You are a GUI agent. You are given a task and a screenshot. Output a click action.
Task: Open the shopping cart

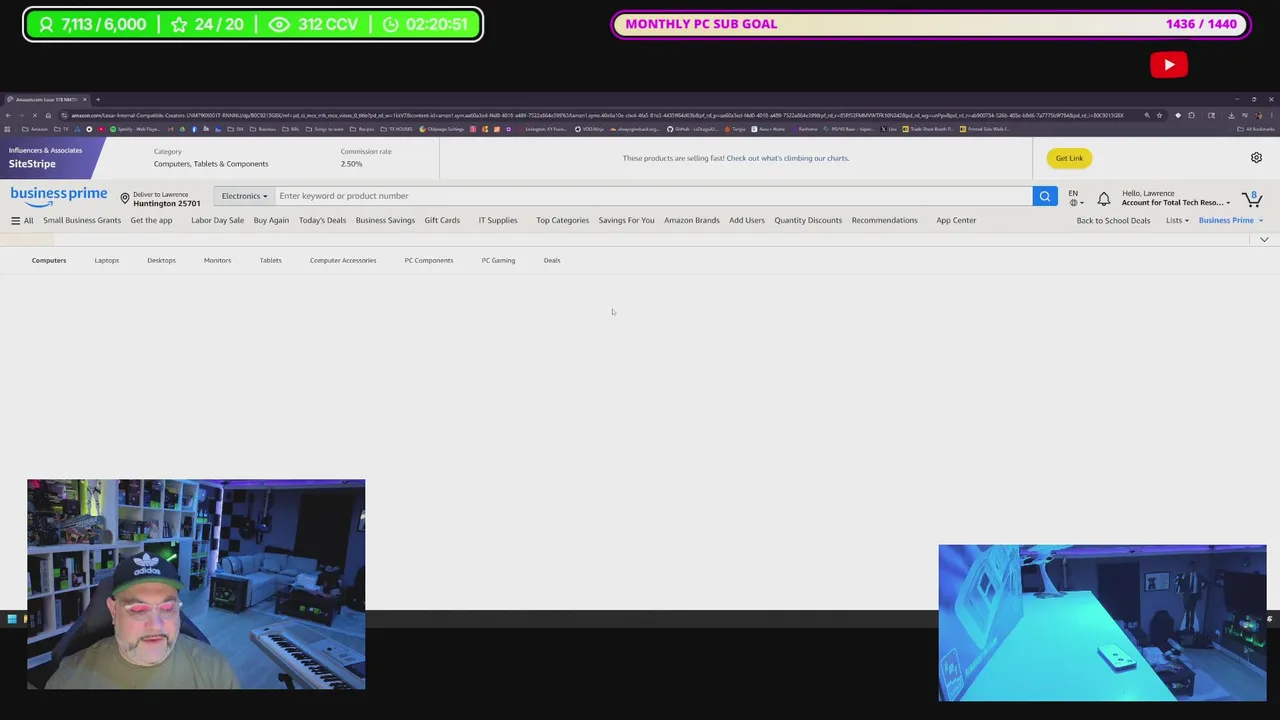1252,198
